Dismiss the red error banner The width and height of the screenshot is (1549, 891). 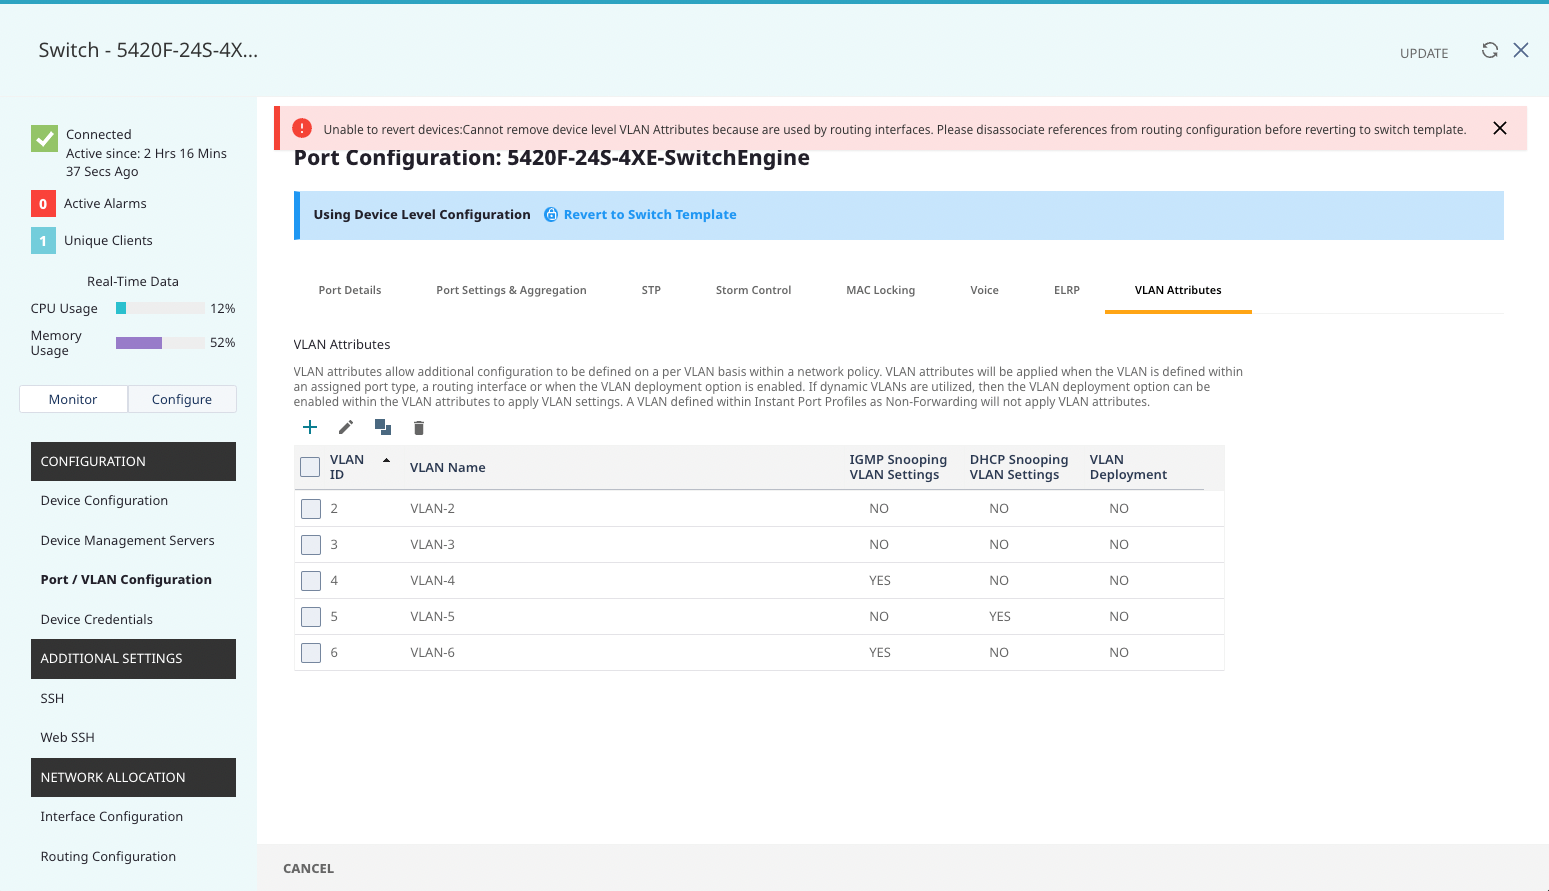coord(1499,128)
